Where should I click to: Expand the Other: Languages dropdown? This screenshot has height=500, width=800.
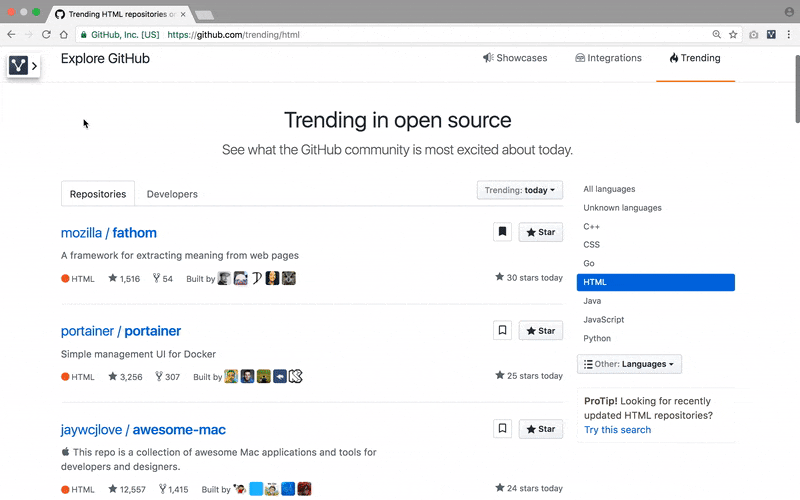629,364
